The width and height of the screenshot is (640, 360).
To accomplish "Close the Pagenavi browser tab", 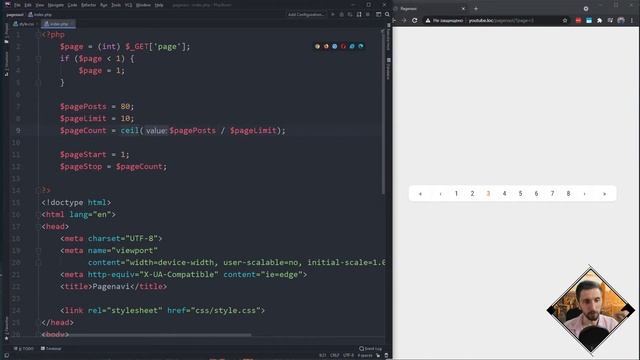I will point(463,9).
